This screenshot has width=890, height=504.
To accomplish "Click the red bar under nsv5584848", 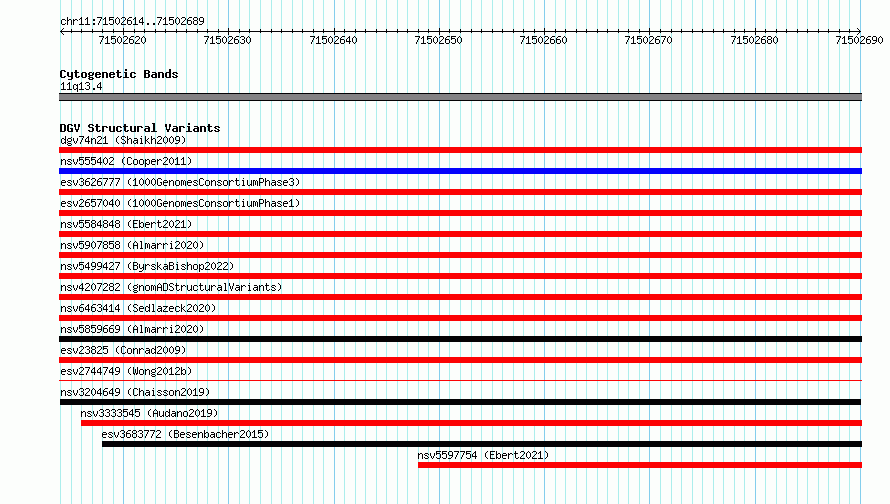I will point(460,234).
